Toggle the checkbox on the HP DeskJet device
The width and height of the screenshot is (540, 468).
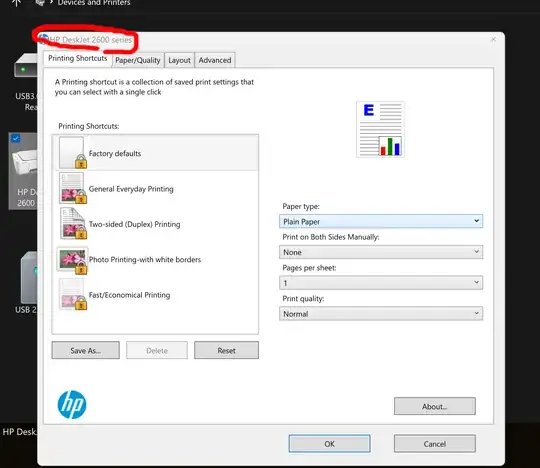point(15,139)
